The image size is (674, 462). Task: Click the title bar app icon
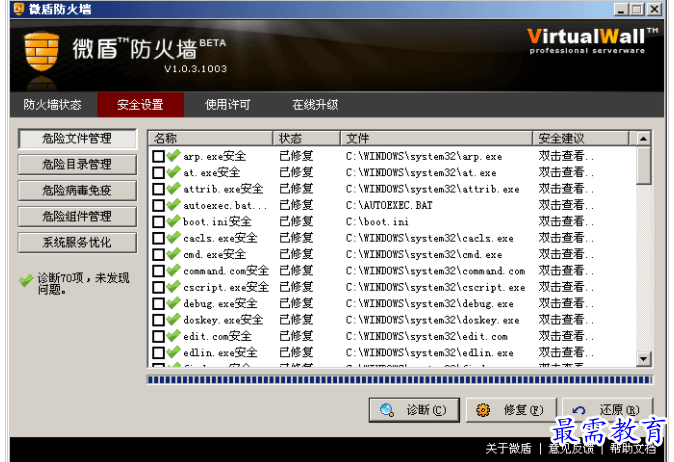pos(18,9)
